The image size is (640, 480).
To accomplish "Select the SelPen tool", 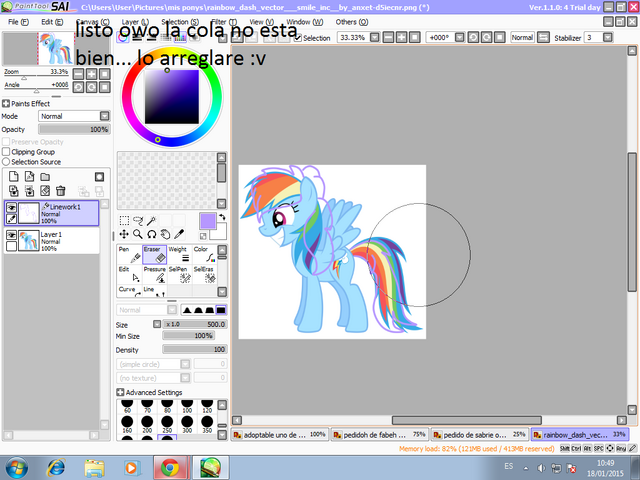I will pyautogui.click(x=180, y=275).
